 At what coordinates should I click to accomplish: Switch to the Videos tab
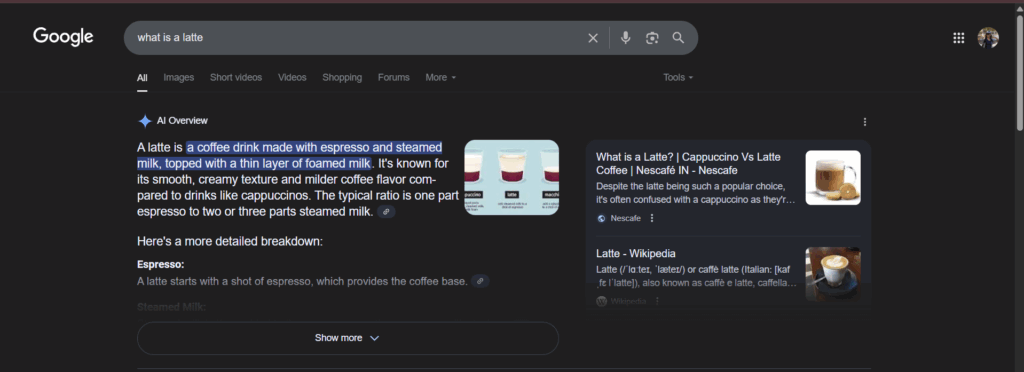pyautogui.click(x=292, y=78)
